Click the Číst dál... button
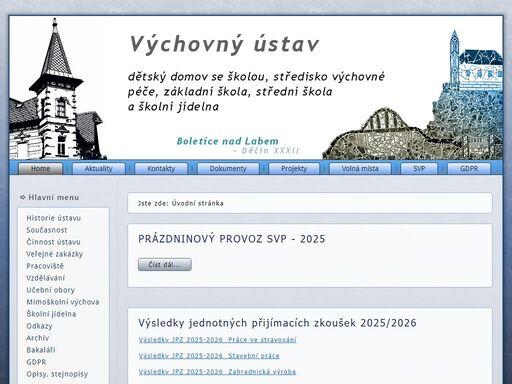This screenshot has width=512, height=384. pos(165,265)
